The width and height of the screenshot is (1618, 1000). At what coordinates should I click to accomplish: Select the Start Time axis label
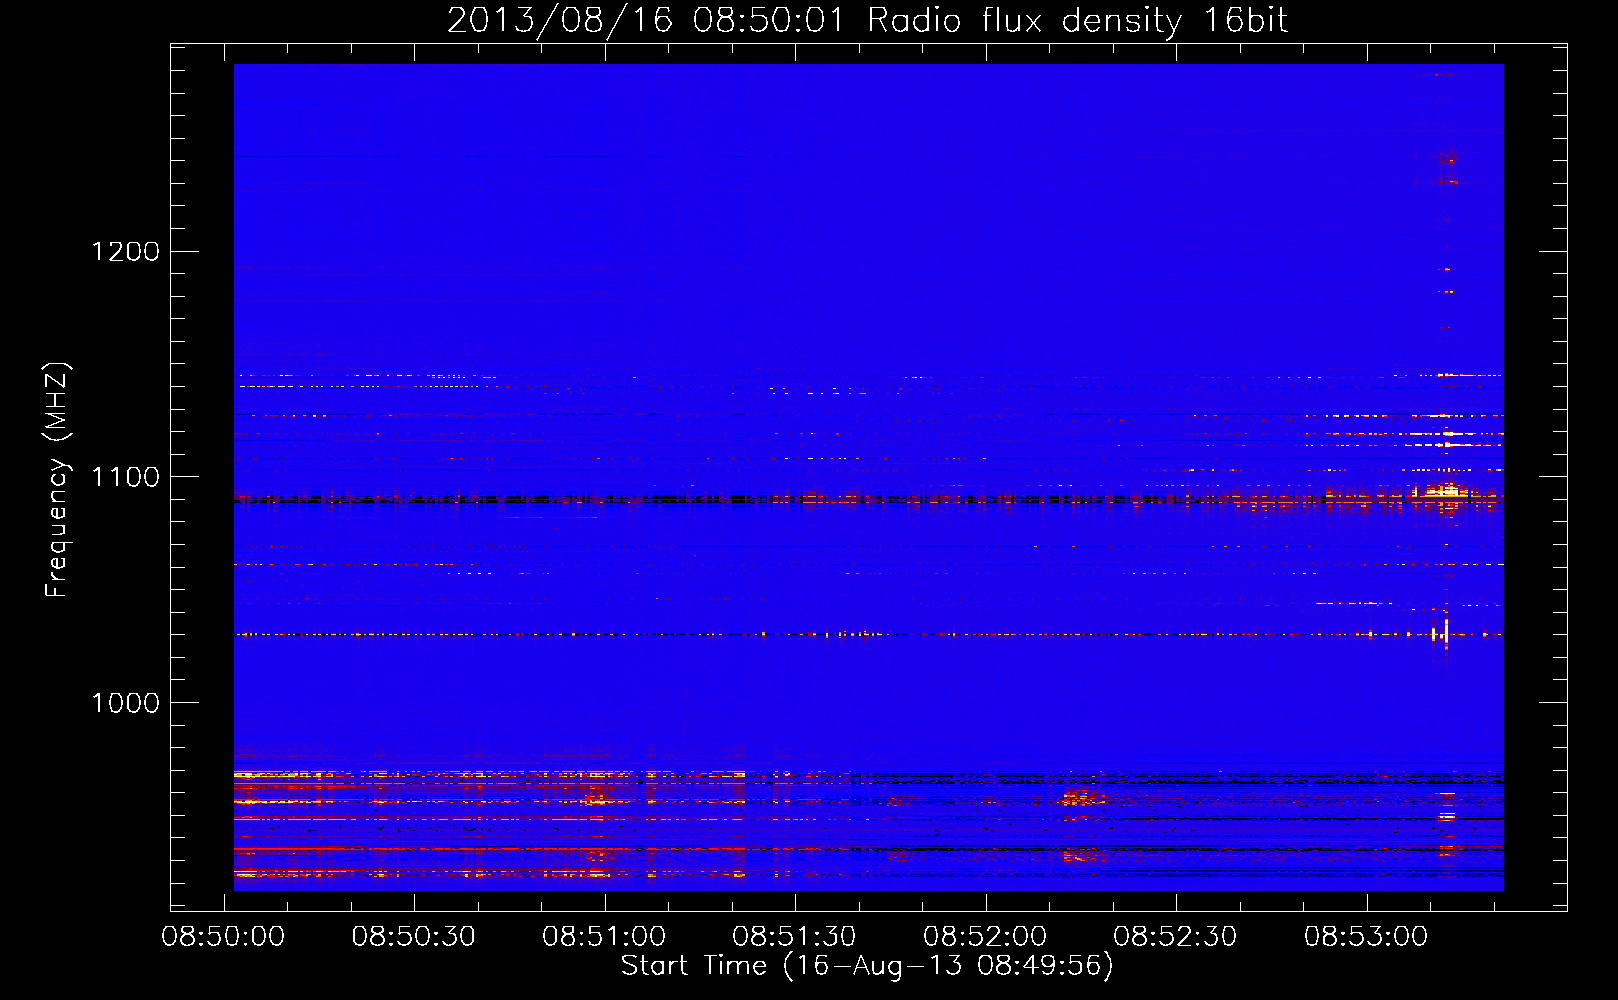click(867, 966)
